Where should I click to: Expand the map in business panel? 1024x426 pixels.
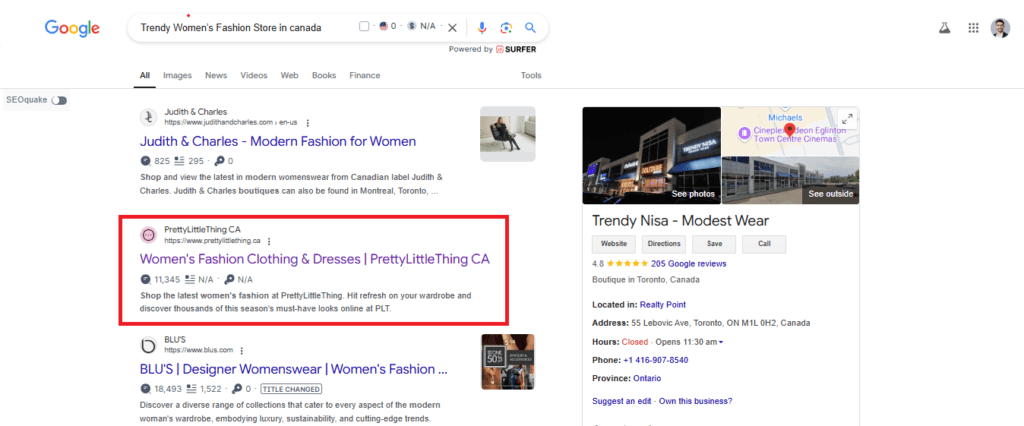(848, 118)
